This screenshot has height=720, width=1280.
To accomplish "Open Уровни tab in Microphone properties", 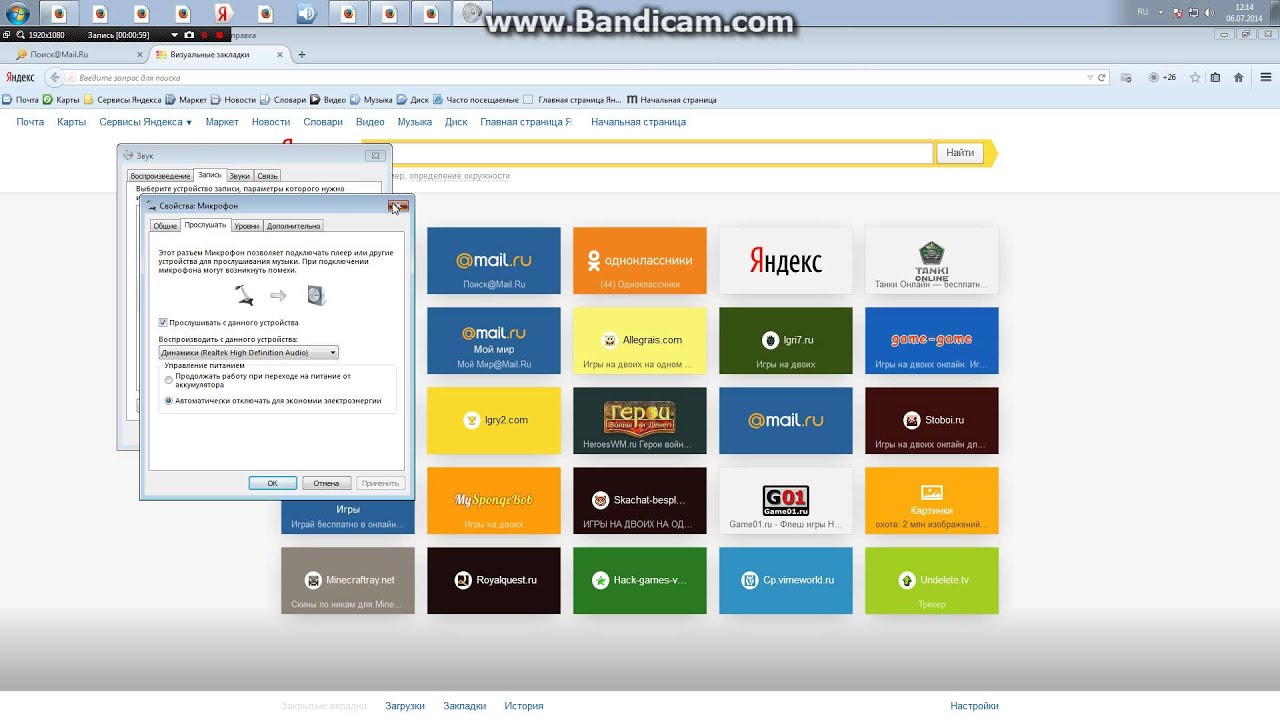I will (247, 226).
